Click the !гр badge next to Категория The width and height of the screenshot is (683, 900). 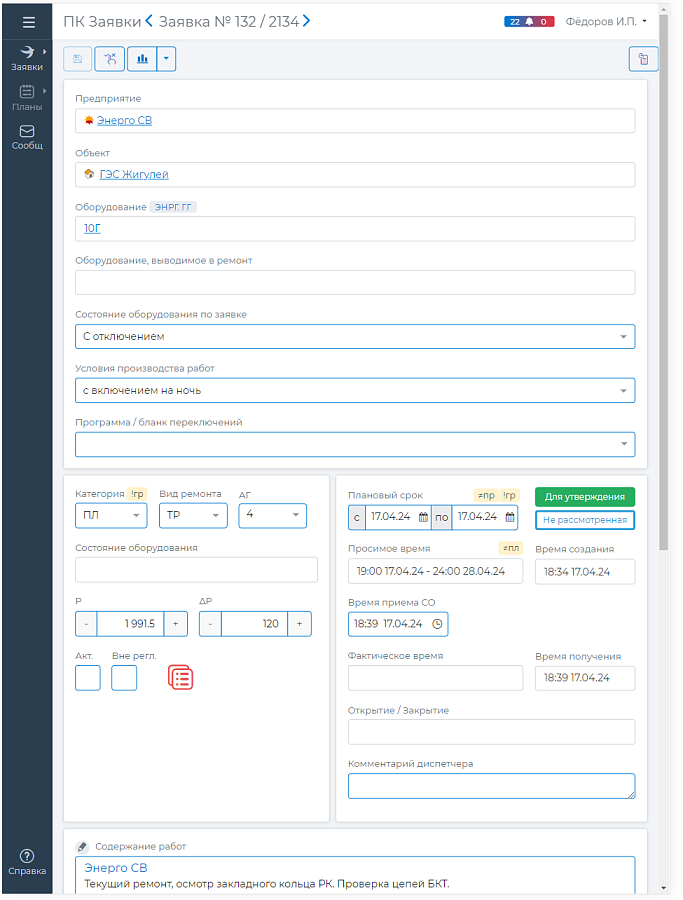(x=137, y=494)
